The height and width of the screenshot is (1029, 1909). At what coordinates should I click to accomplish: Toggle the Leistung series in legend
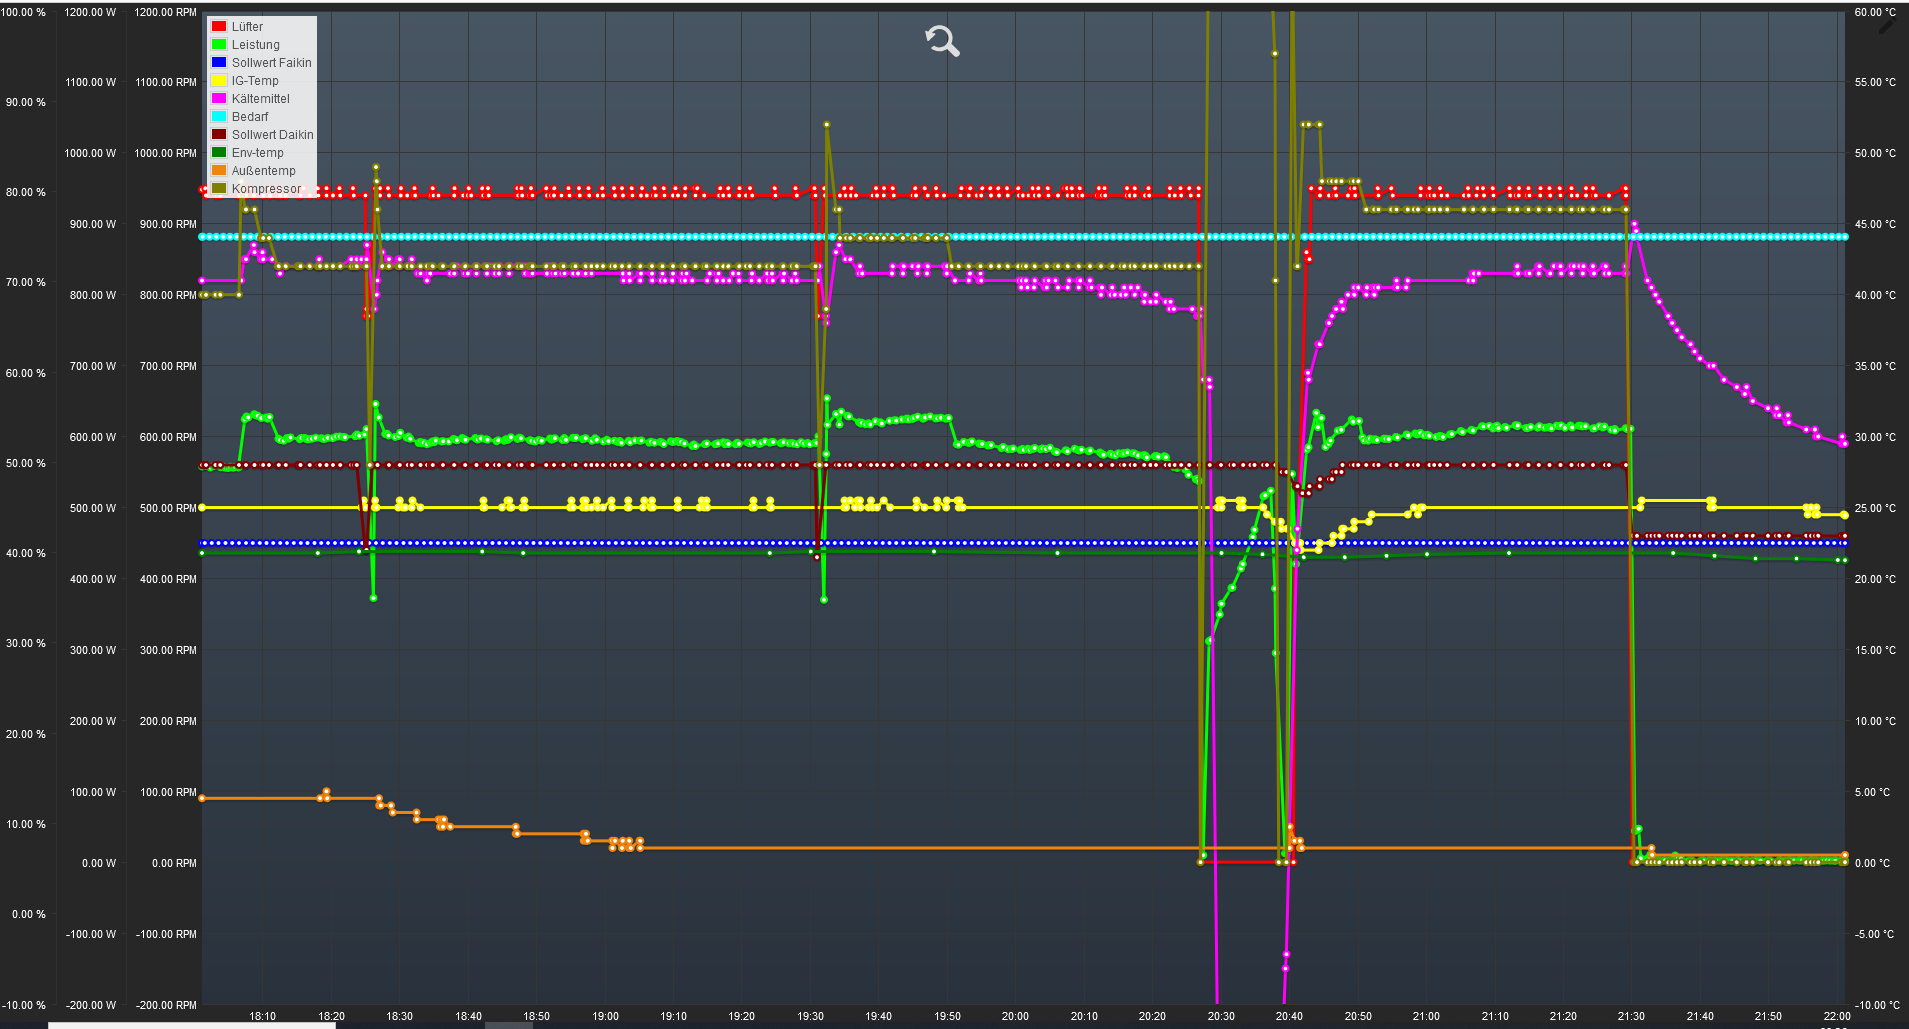(255, 45)
